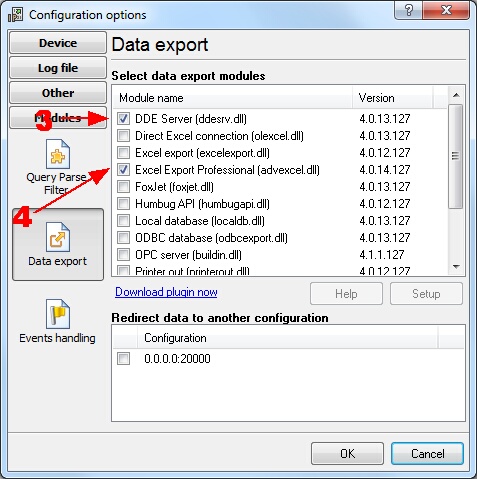Select Excel Export Professional (advexcel.dll) text
This screenshot has height=479, width=477.
(227, 170)
